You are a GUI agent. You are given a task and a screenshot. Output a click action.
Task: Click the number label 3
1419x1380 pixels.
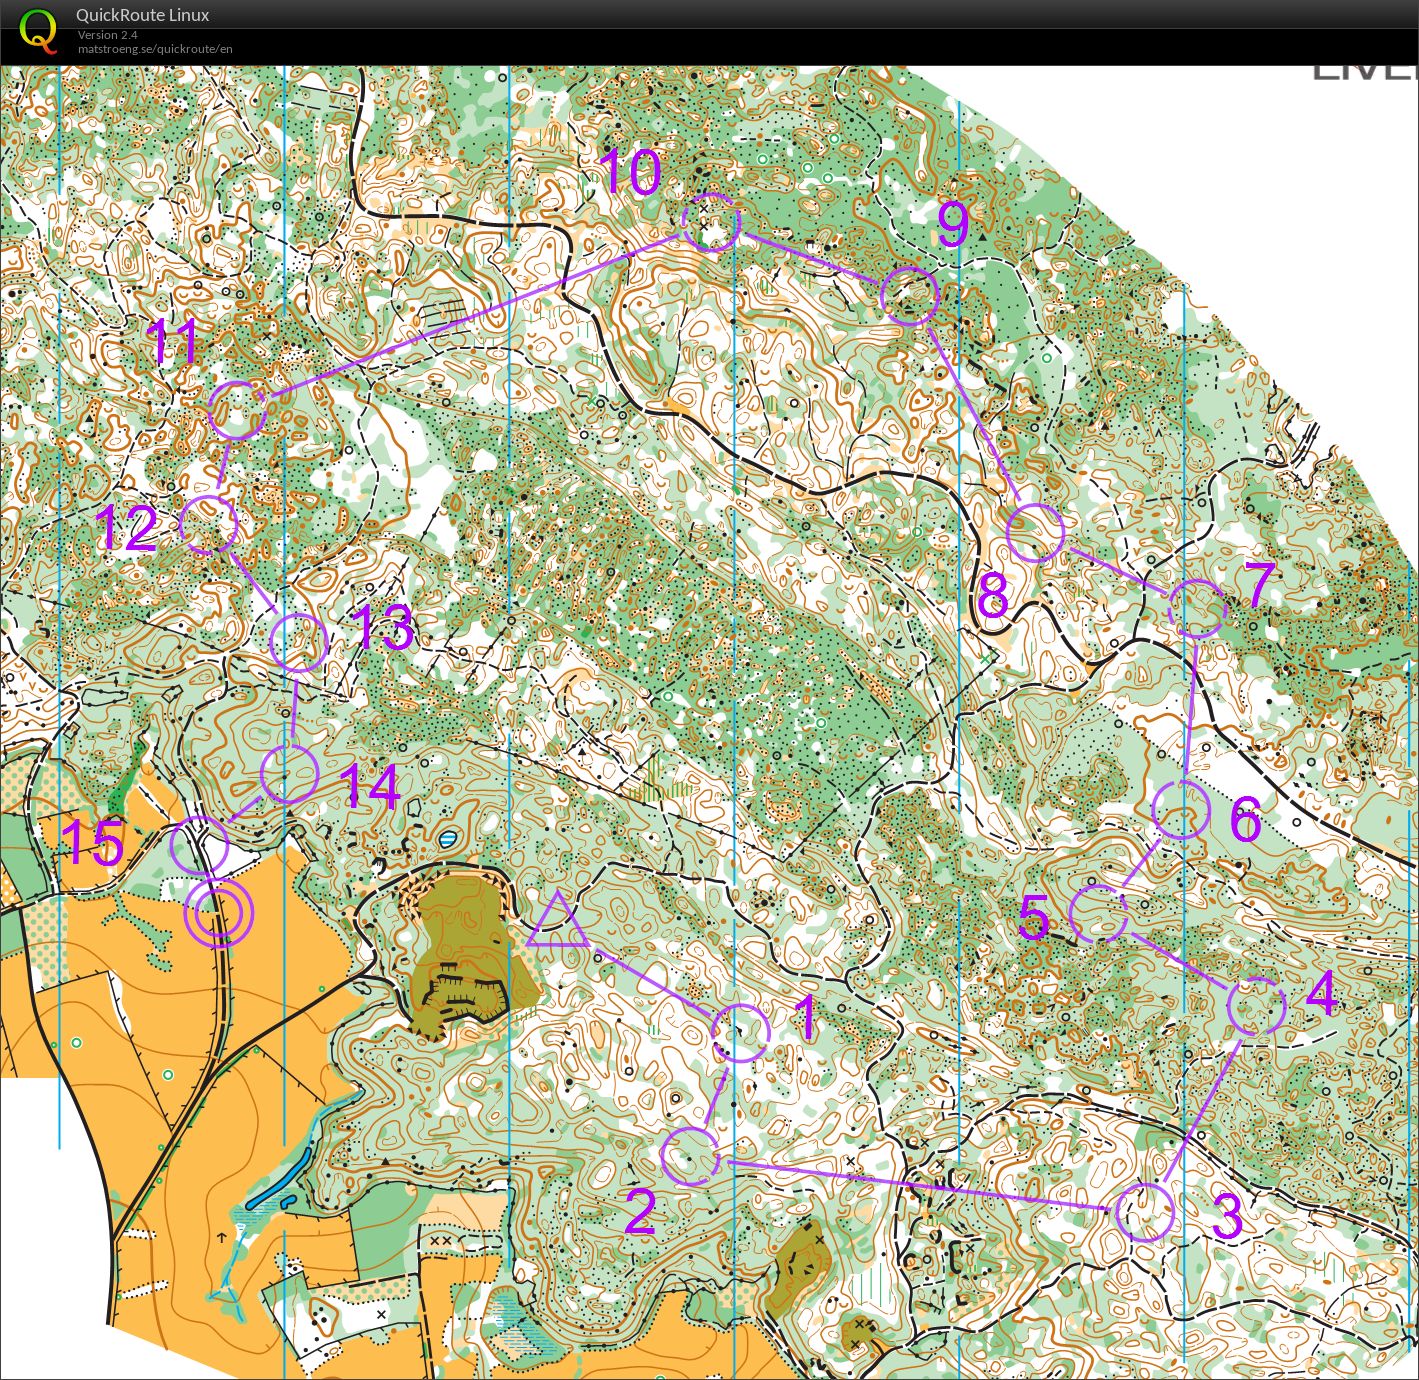coord(1227,1216)
